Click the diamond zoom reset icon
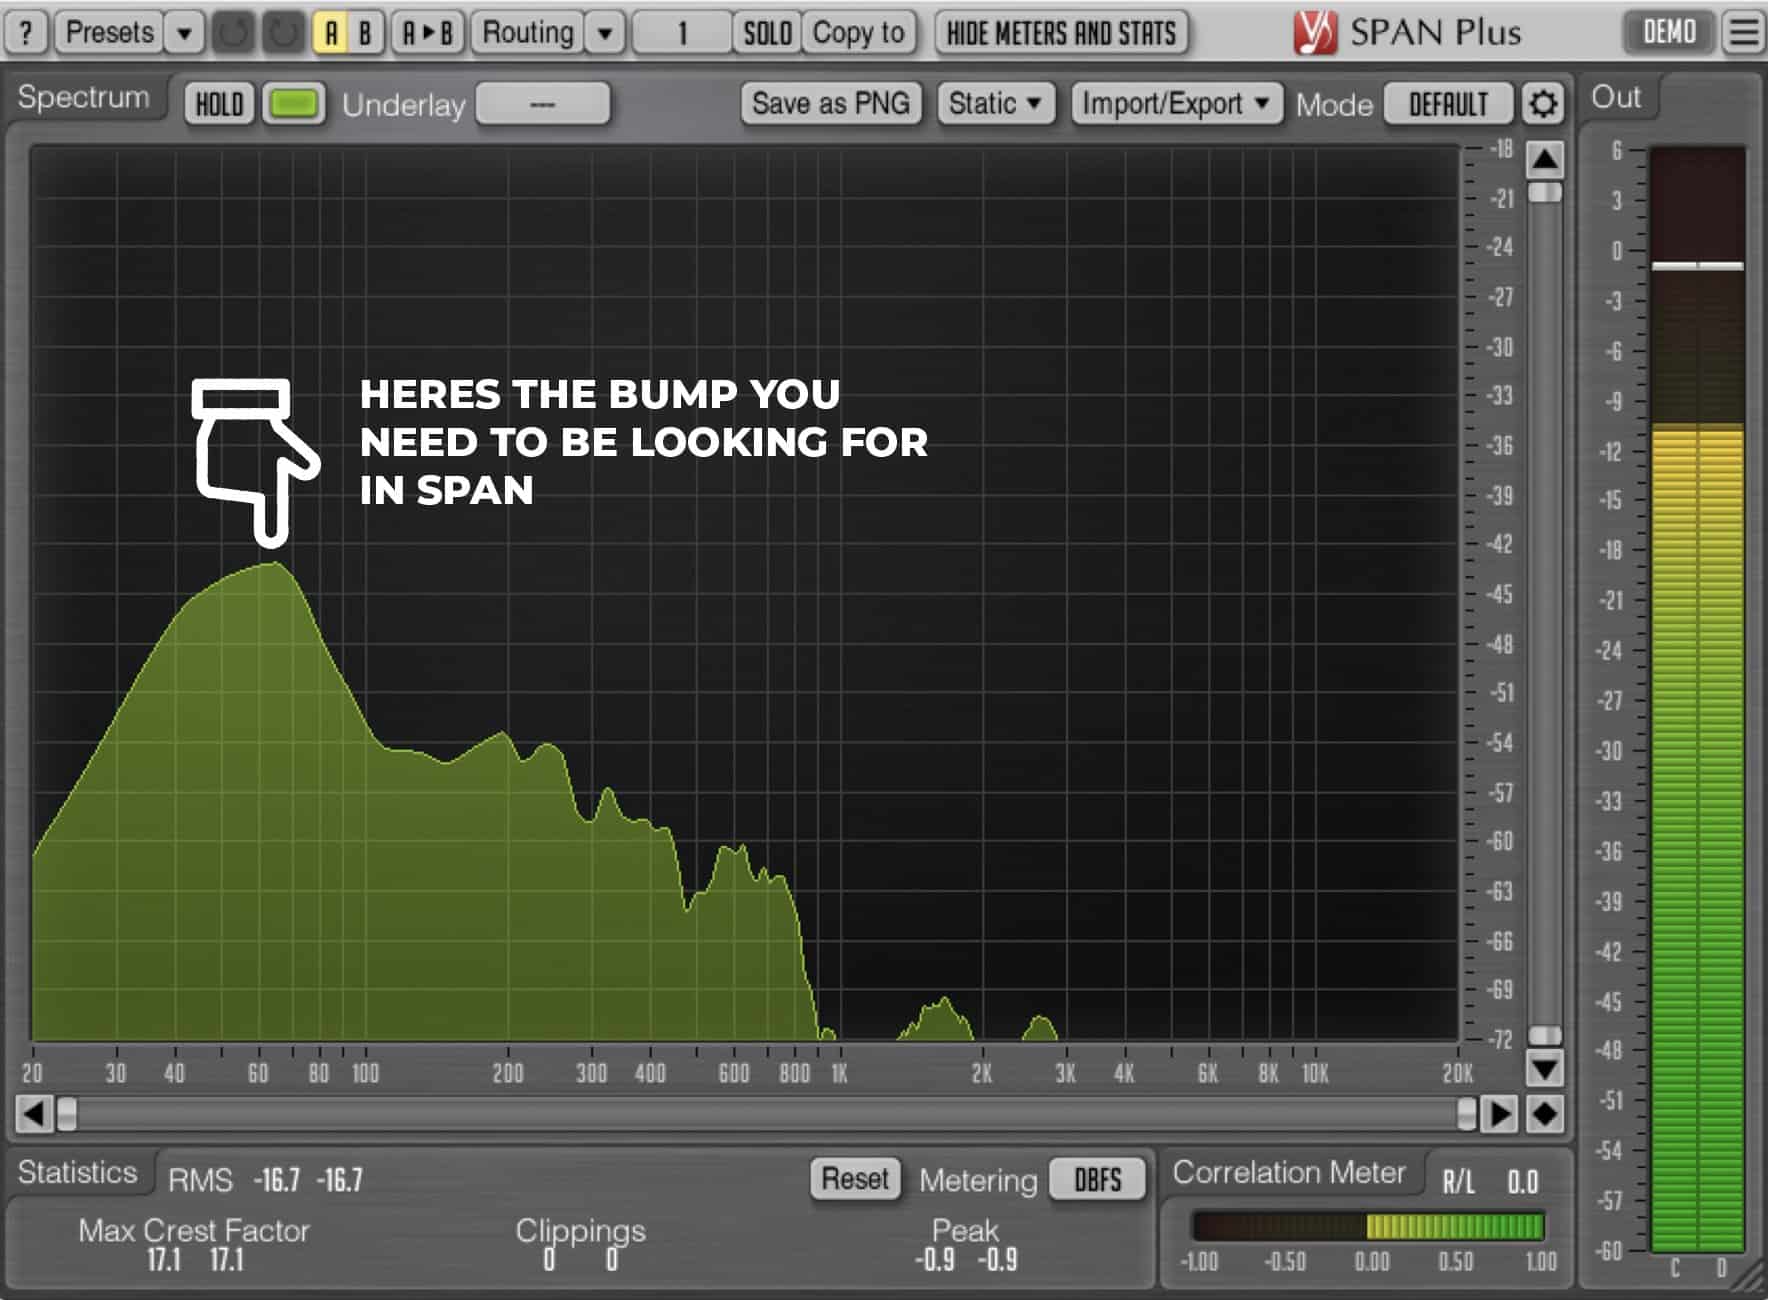 coord(1545,1113)
